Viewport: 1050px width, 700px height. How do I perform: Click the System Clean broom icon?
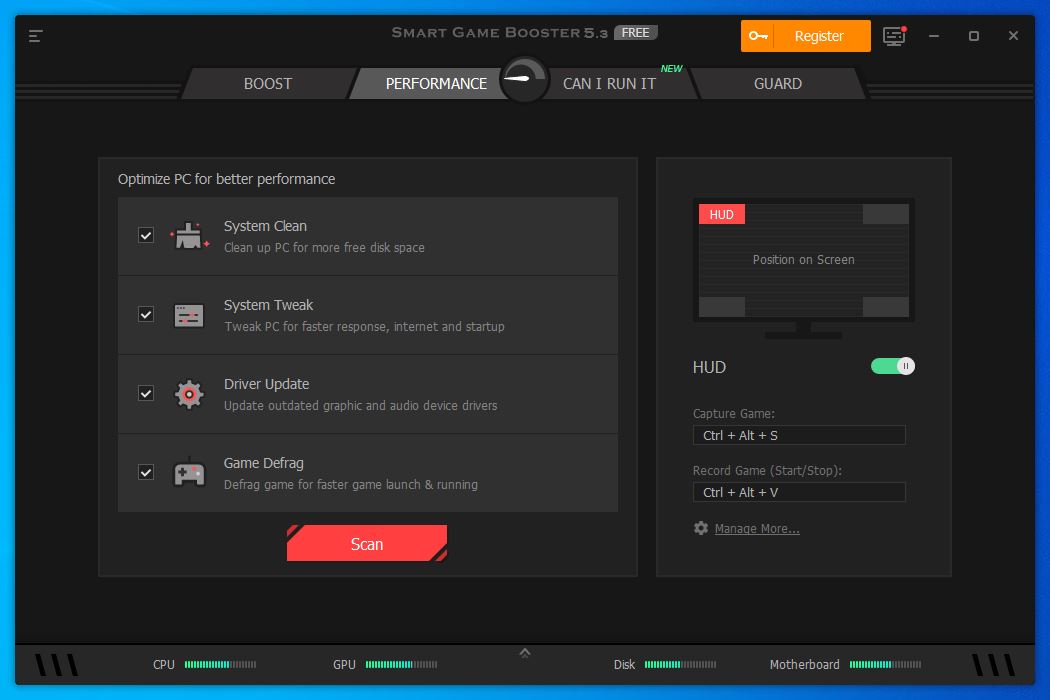click(190, 236)
